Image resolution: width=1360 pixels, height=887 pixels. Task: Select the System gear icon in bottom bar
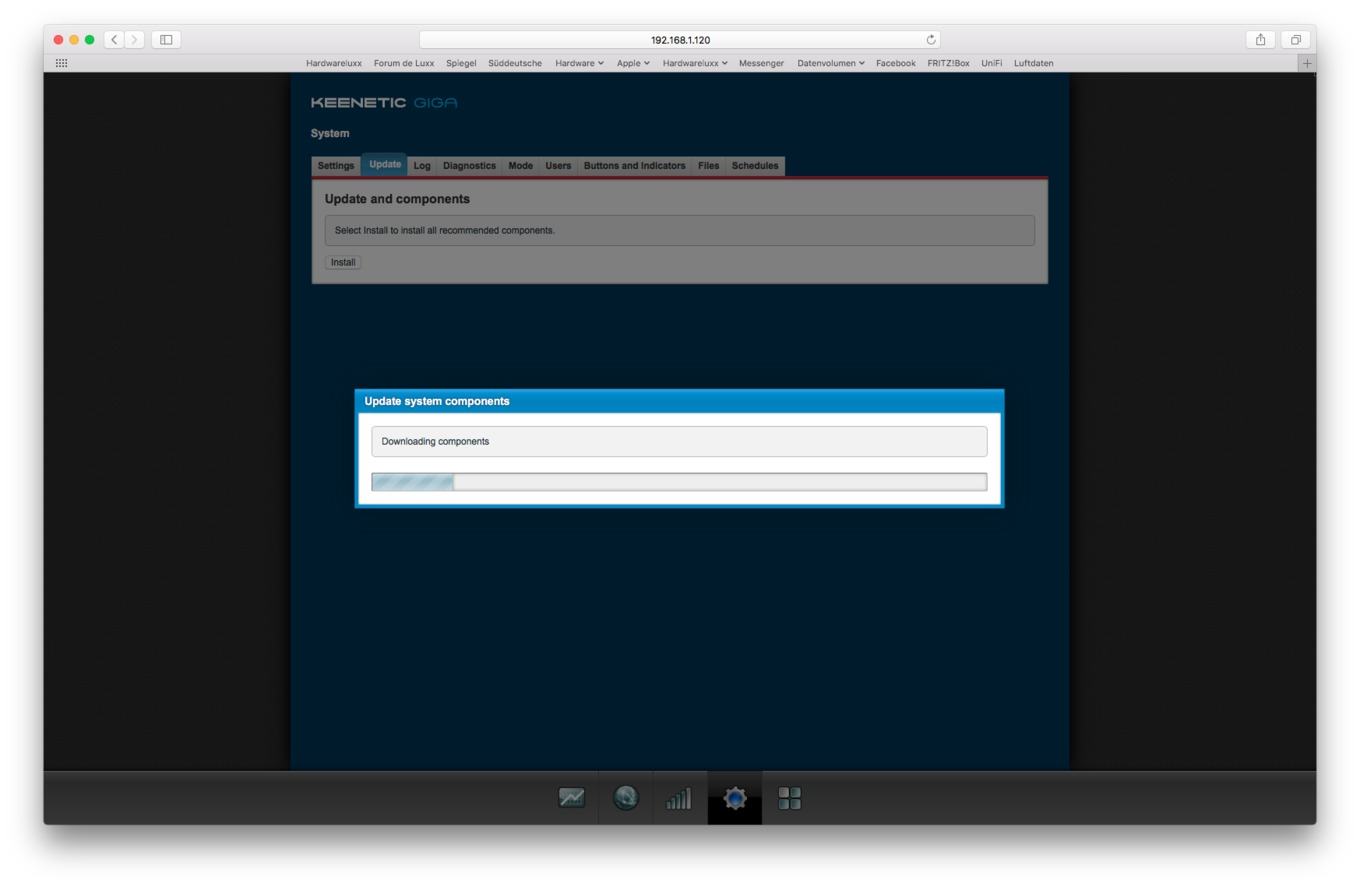coord(735,798)
